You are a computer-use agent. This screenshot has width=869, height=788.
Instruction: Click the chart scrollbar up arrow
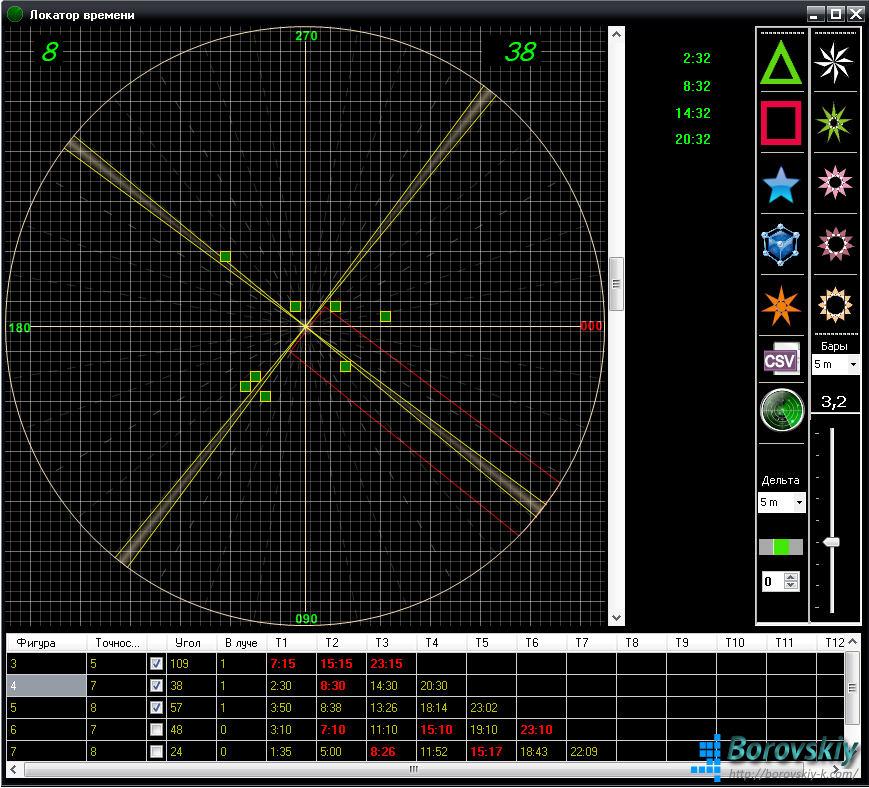coord(616,34)
